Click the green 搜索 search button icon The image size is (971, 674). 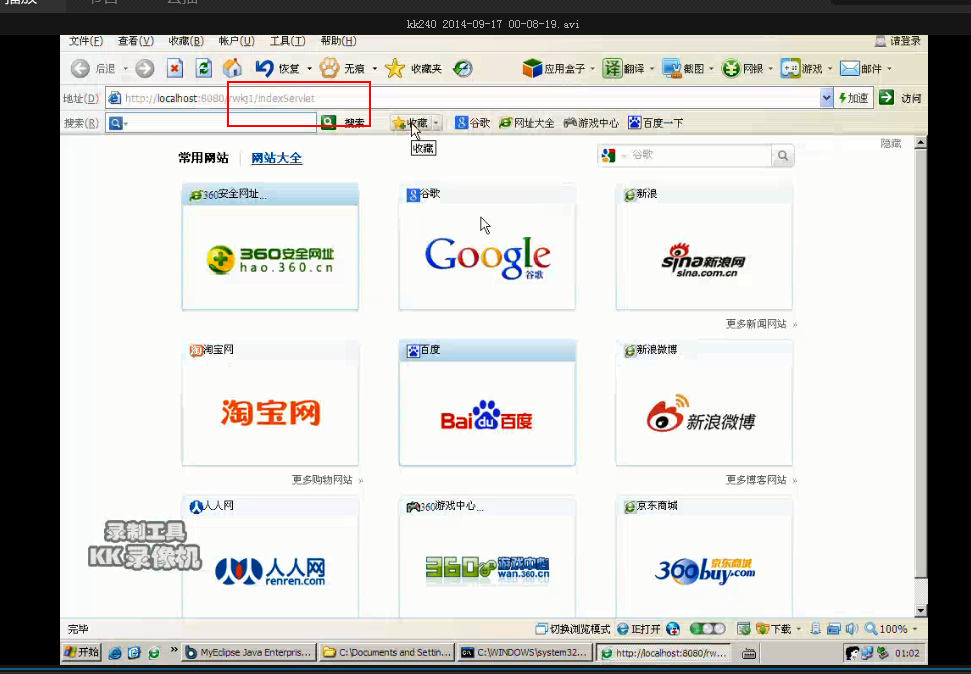[329, 123]
